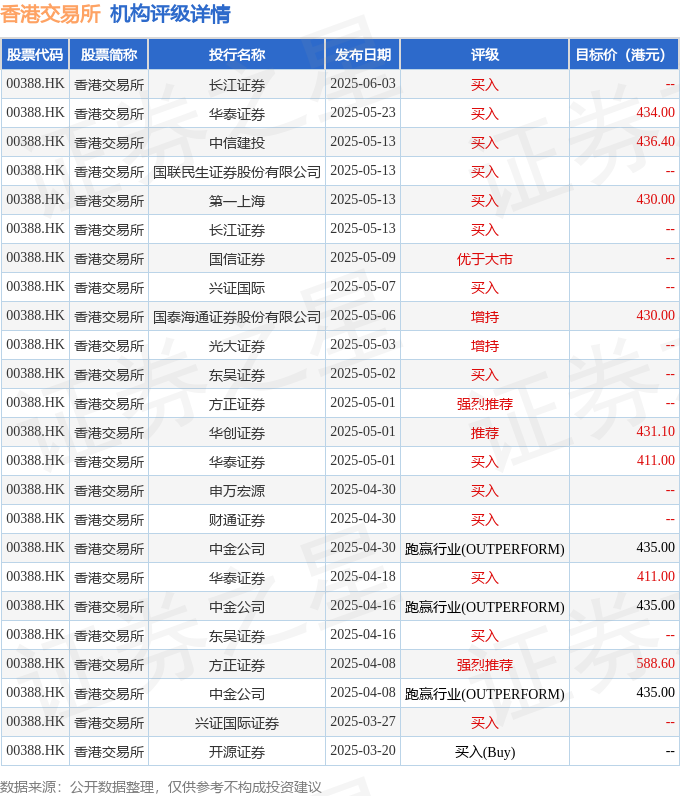Click the 财通证券 broker cell

tap(237, 520)
